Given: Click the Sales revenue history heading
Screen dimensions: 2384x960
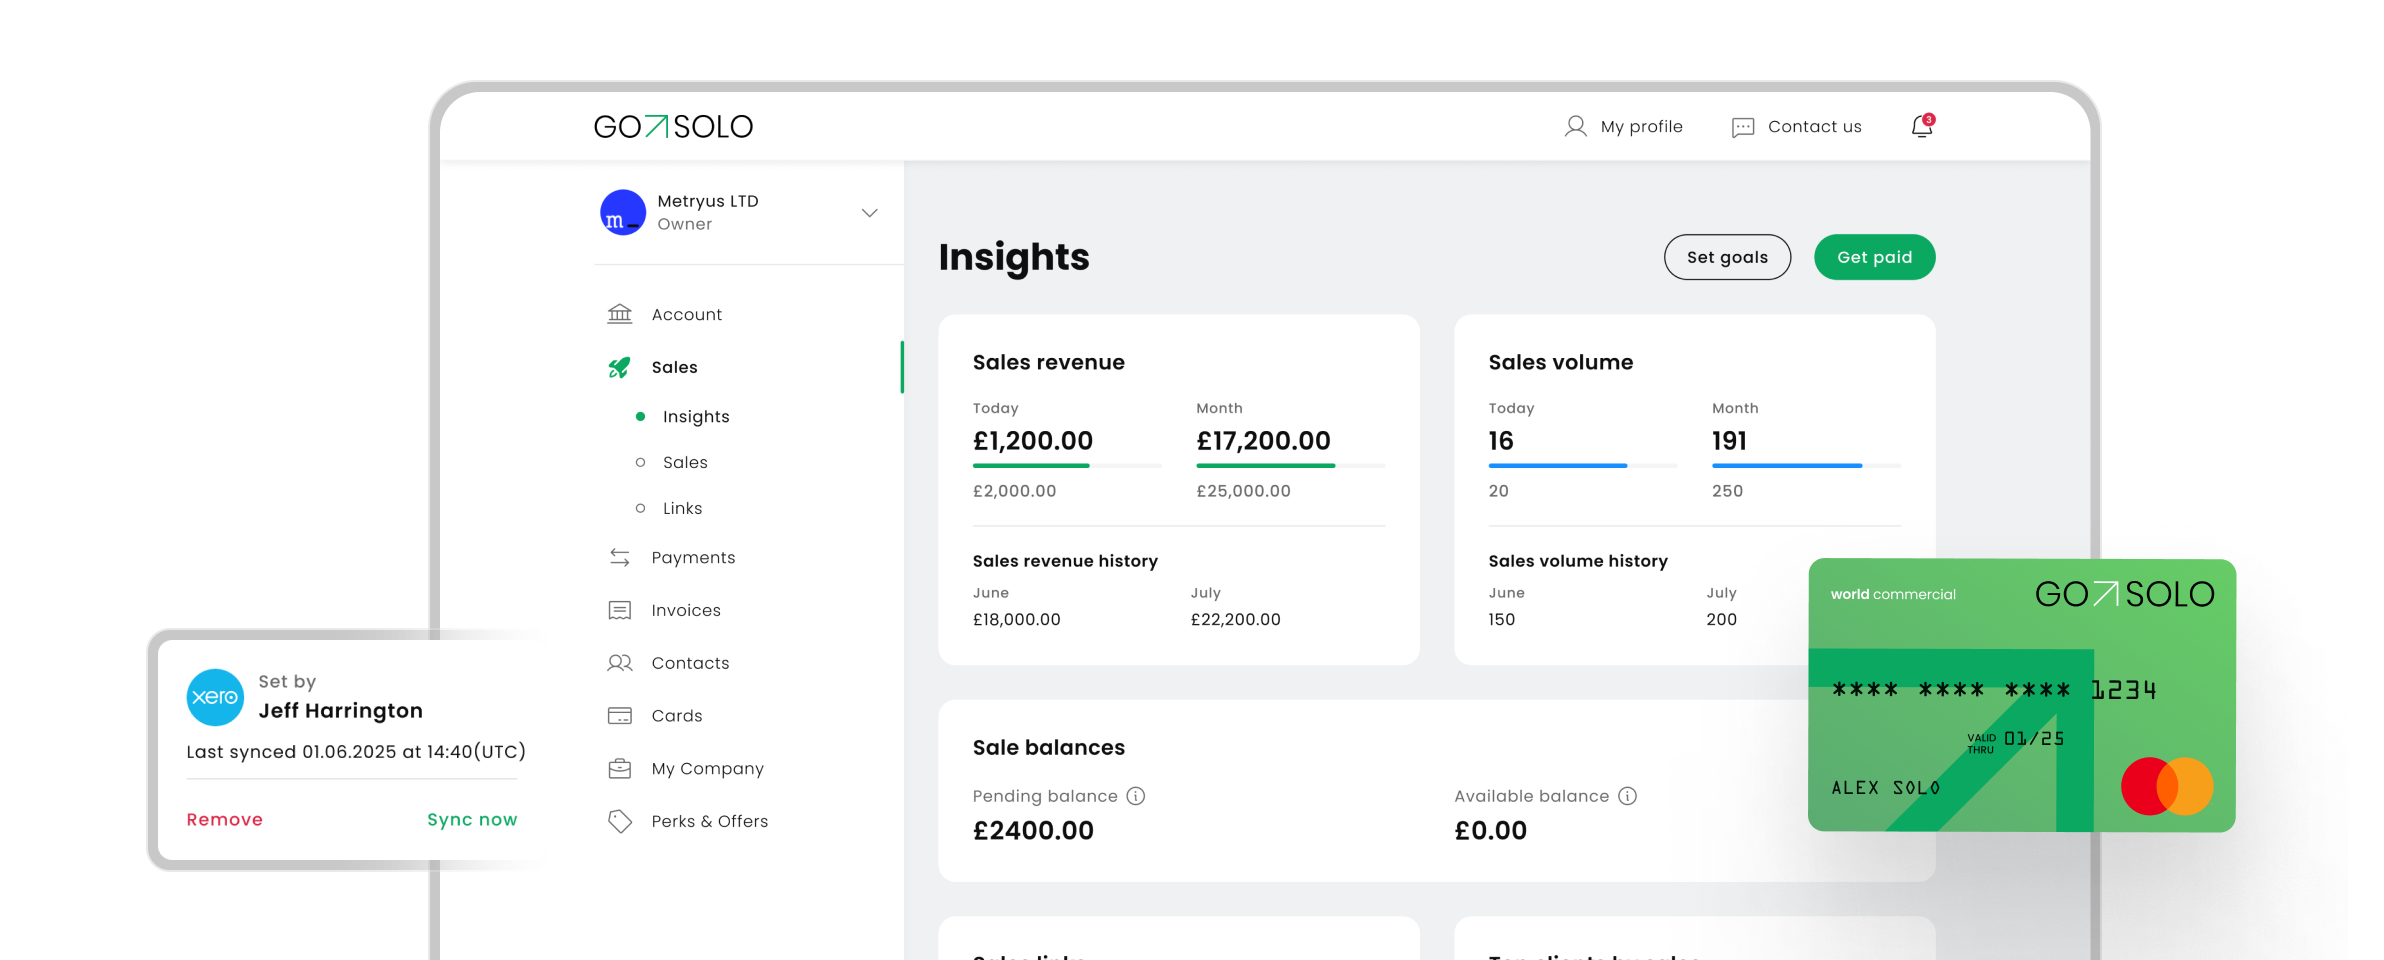Looking at the screenshot, I should pyautogui.click(x=1065, y=561).
